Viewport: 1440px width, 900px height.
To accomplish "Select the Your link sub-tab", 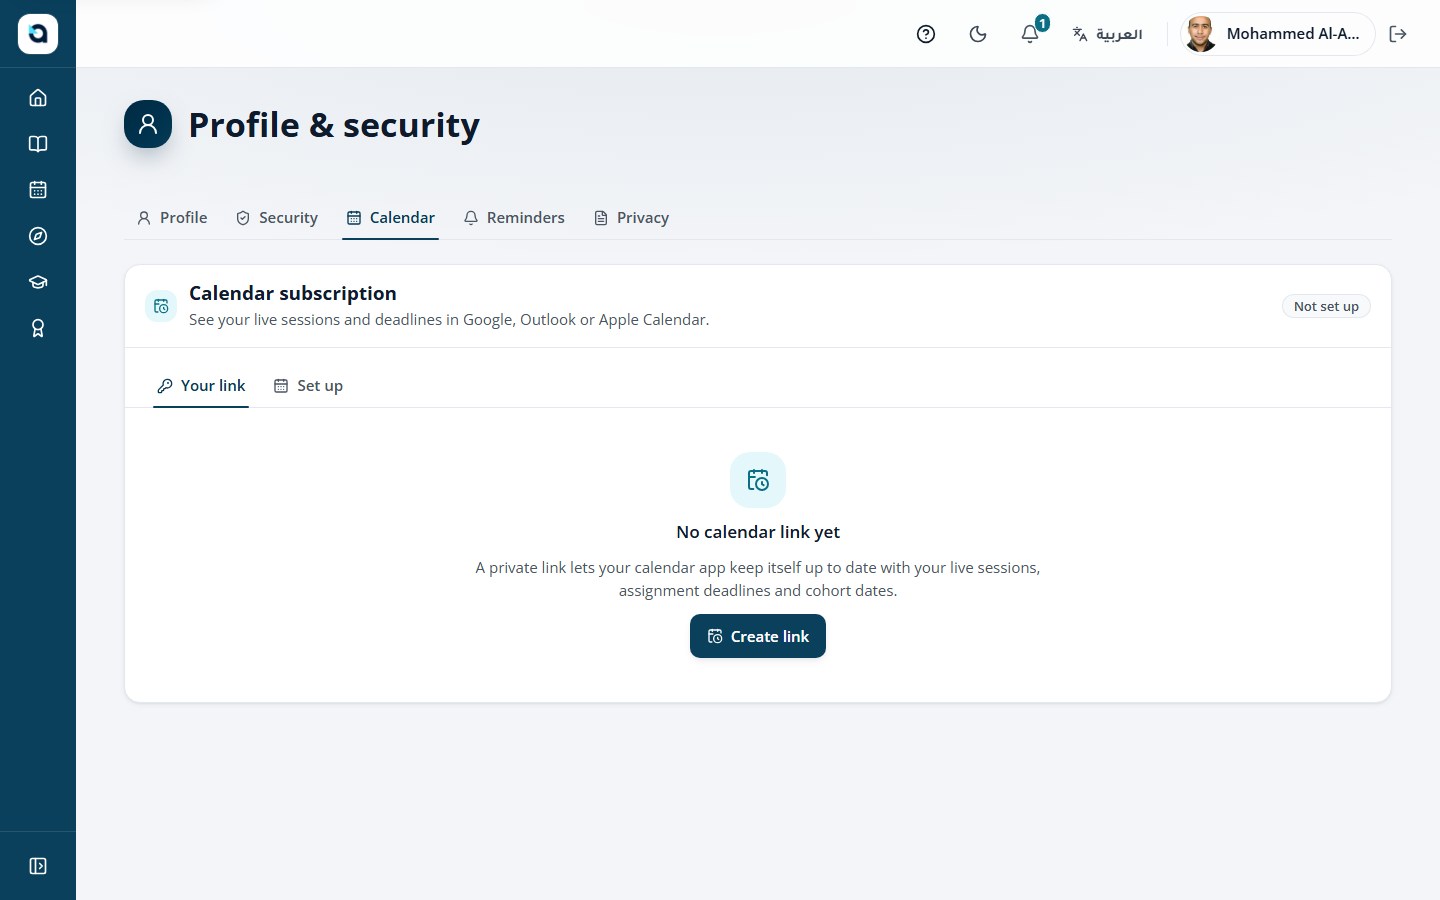I will [x=201, y=386].
